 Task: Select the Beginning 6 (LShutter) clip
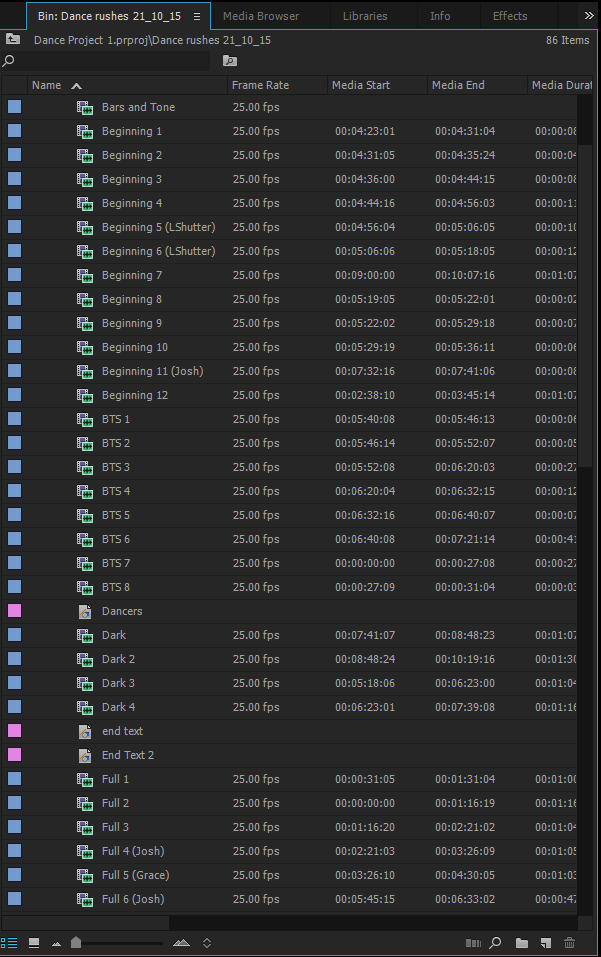pyautogui.click(x=159, y=251)
